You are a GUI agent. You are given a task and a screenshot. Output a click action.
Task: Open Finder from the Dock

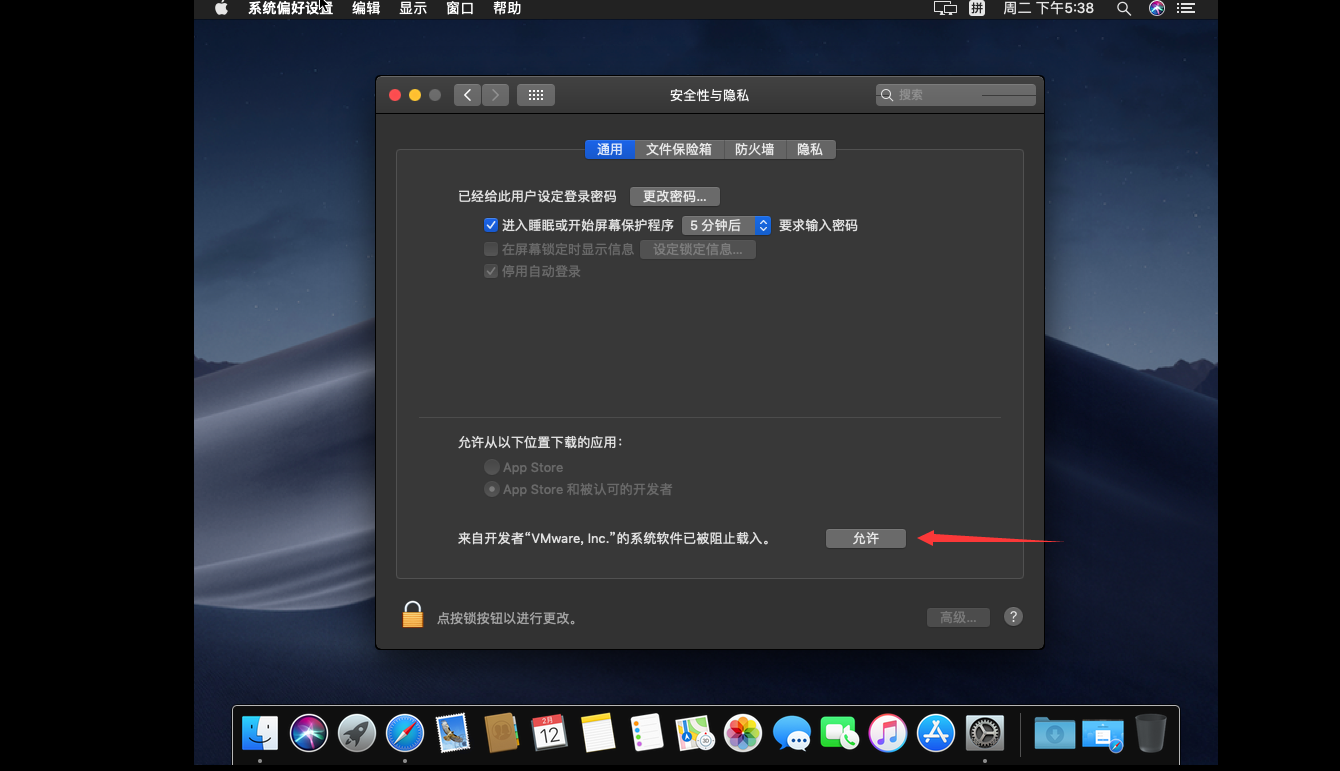pyautogui.click(x=260, y=733)
